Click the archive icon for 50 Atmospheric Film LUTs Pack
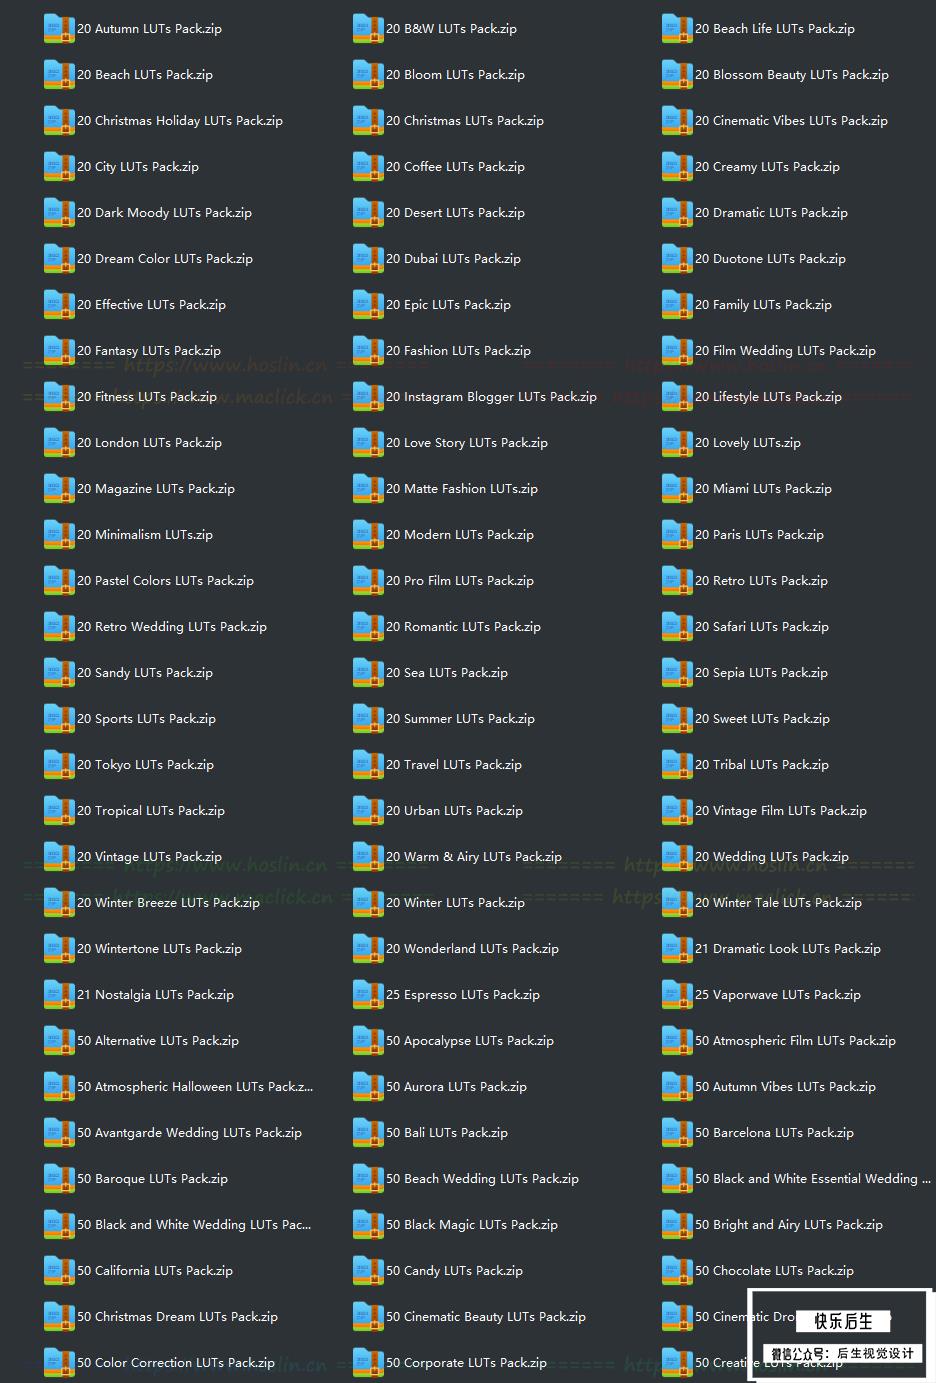This screenshot has height=1383, width=936. point(677,1041)
